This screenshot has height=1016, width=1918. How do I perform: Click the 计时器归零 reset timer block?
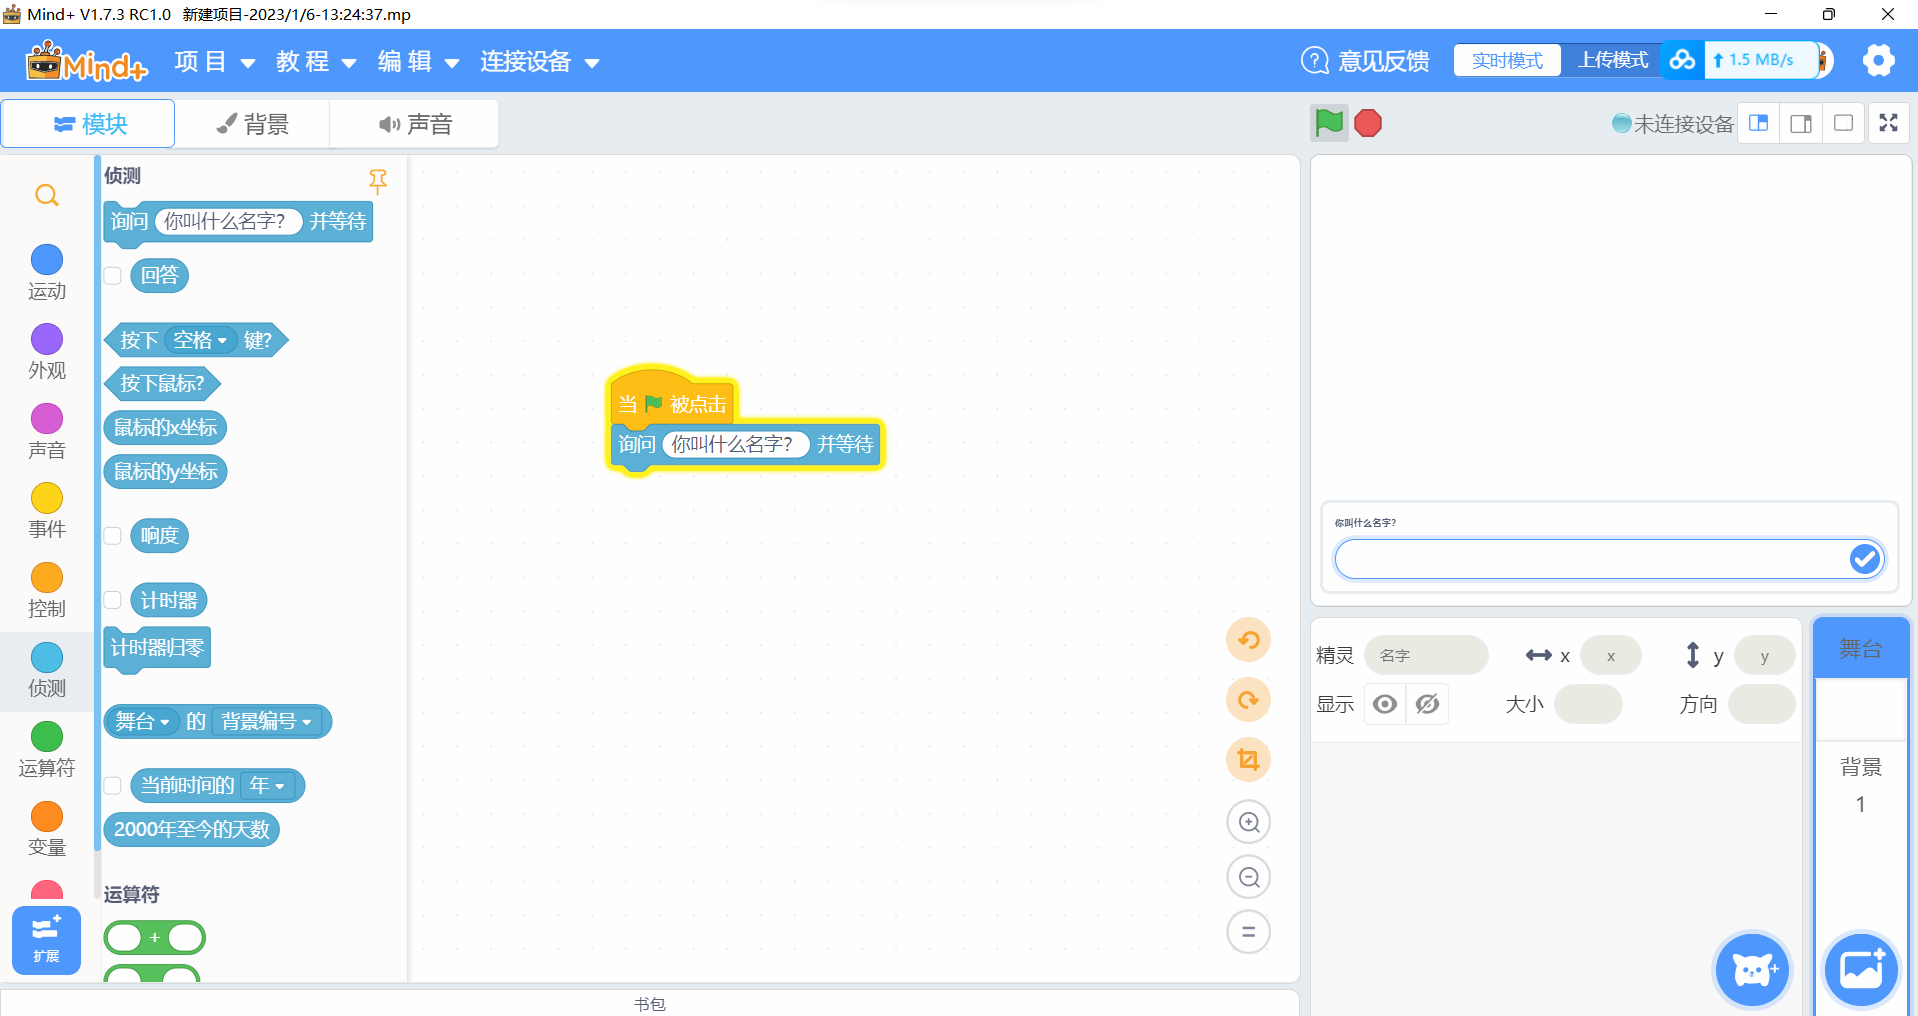pyautogui.click(x=157, y=648)
